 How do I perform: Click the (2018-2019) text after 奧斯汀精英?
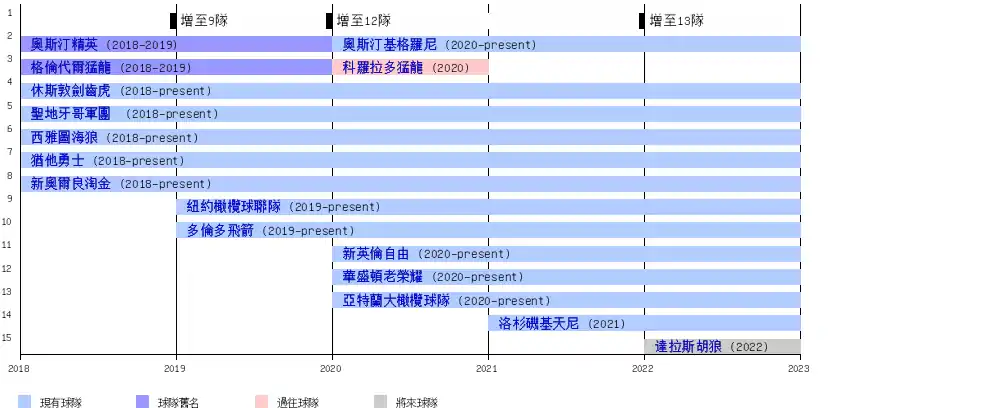pos(142,45)
